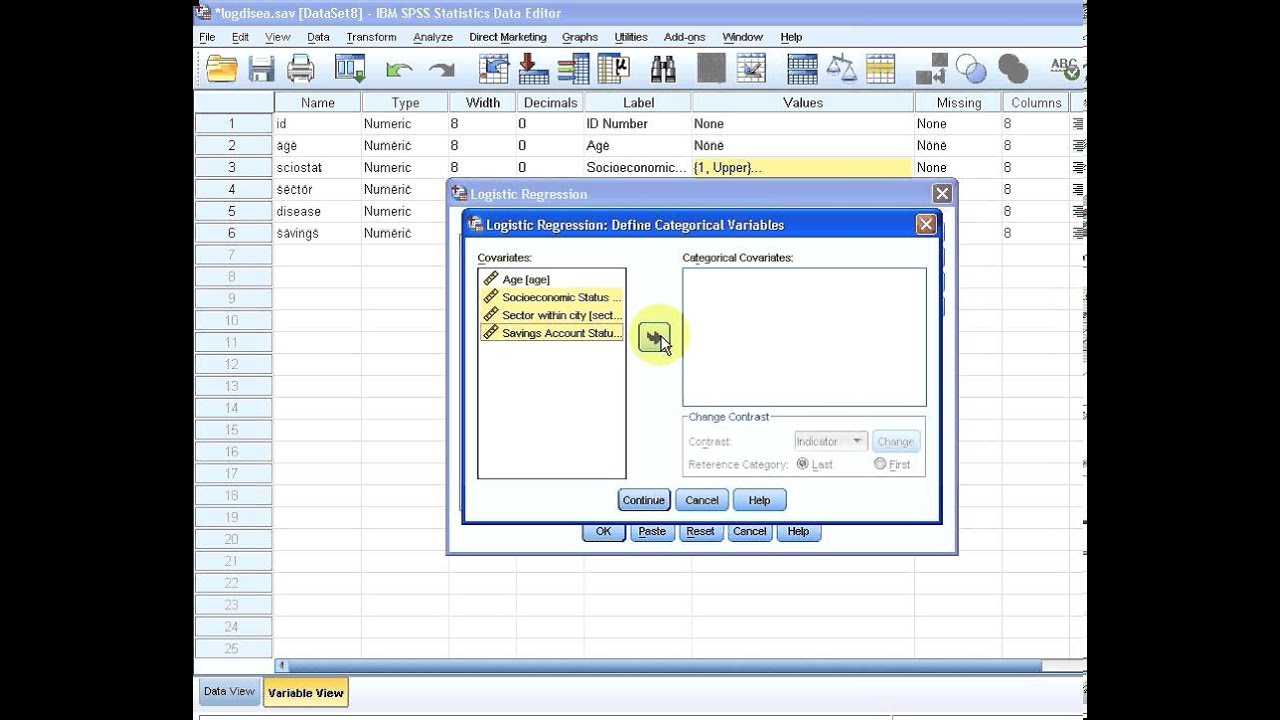The image size is (1280, 720).
Task: Click the Decimals column header
Action: click(x=550, y=102)
